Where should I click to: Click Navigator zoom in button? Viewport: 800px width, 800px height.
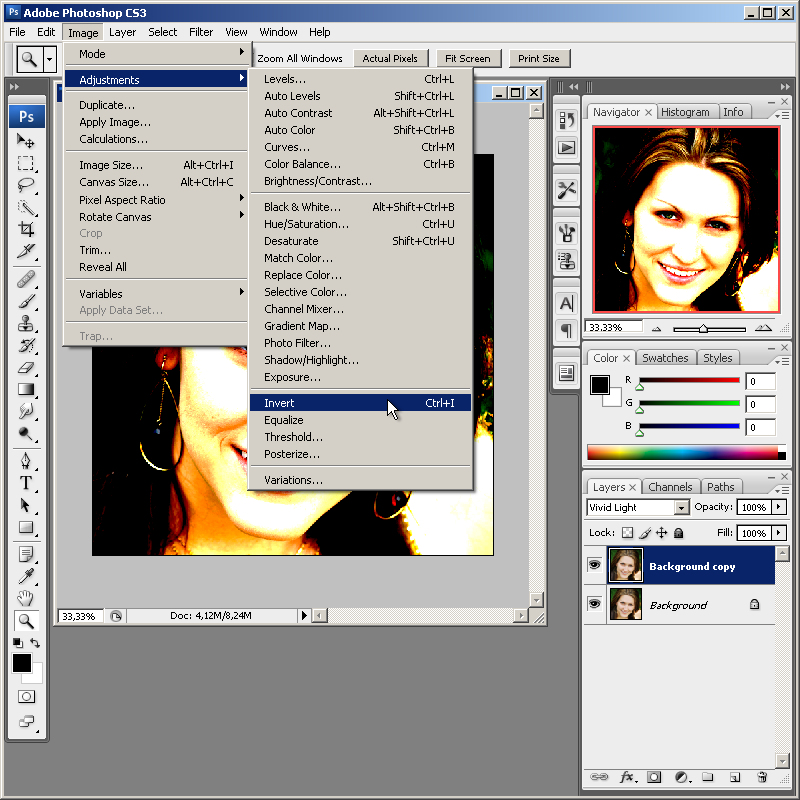pos(763,328)
